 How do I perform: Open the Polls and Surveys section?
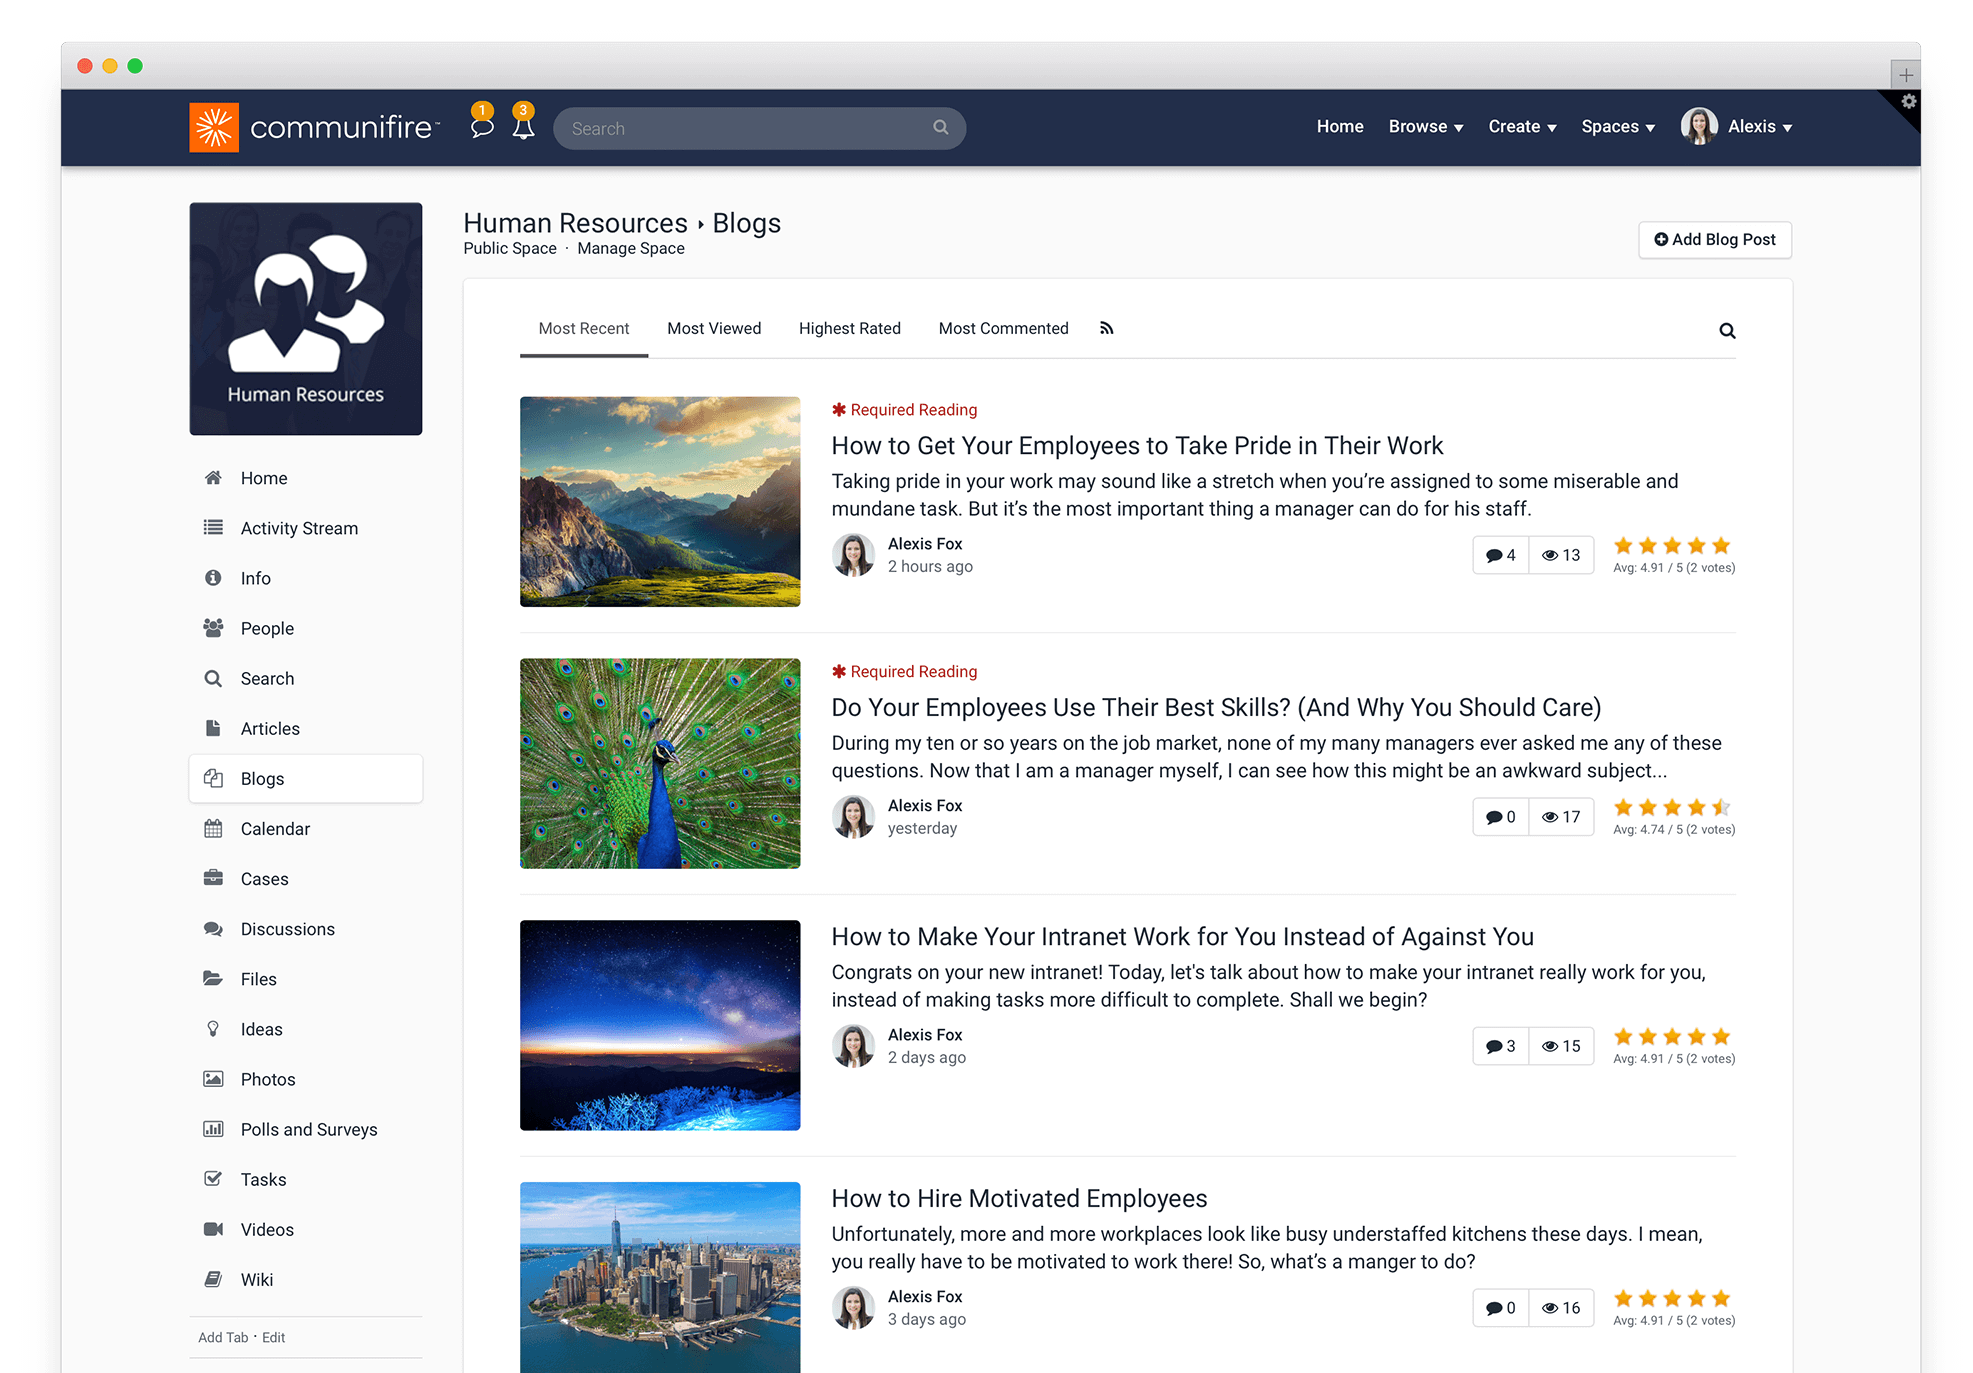tap(308, 1129)
